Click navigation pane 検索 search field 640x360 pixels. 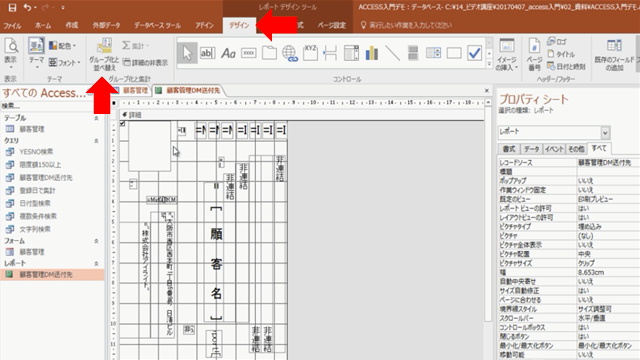coord(46,106)
